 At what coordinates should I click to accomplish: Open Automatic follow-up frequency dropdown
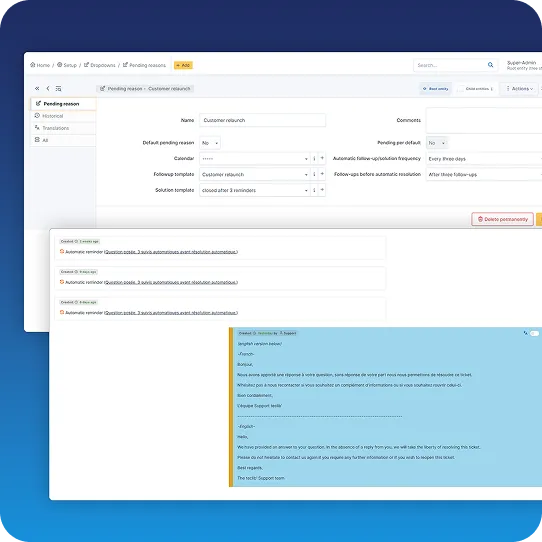tap(484, 159)
